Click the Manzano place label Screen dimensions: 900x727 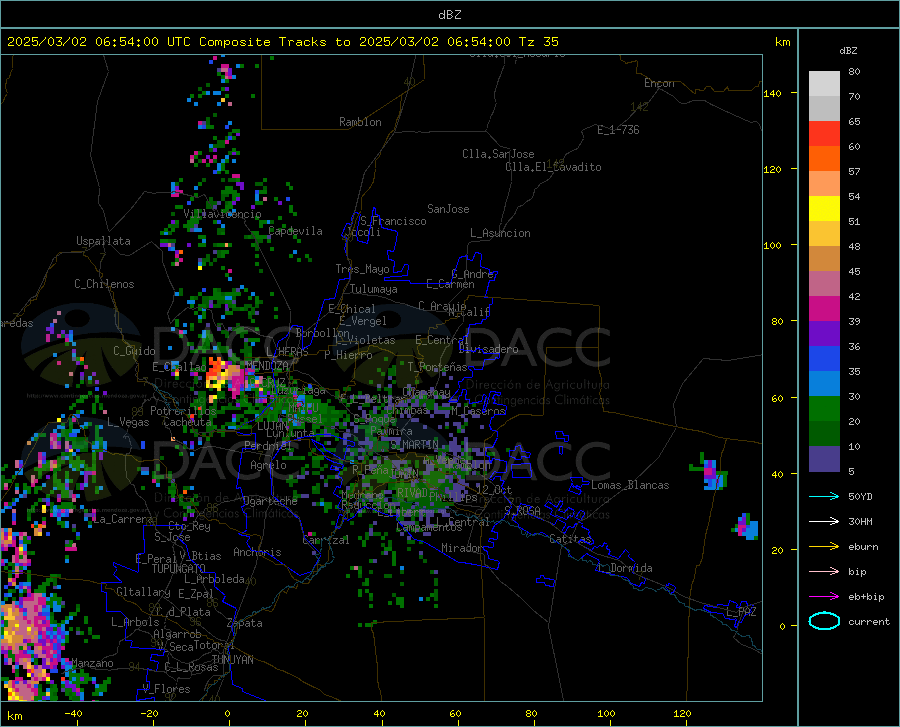(92, 663)
